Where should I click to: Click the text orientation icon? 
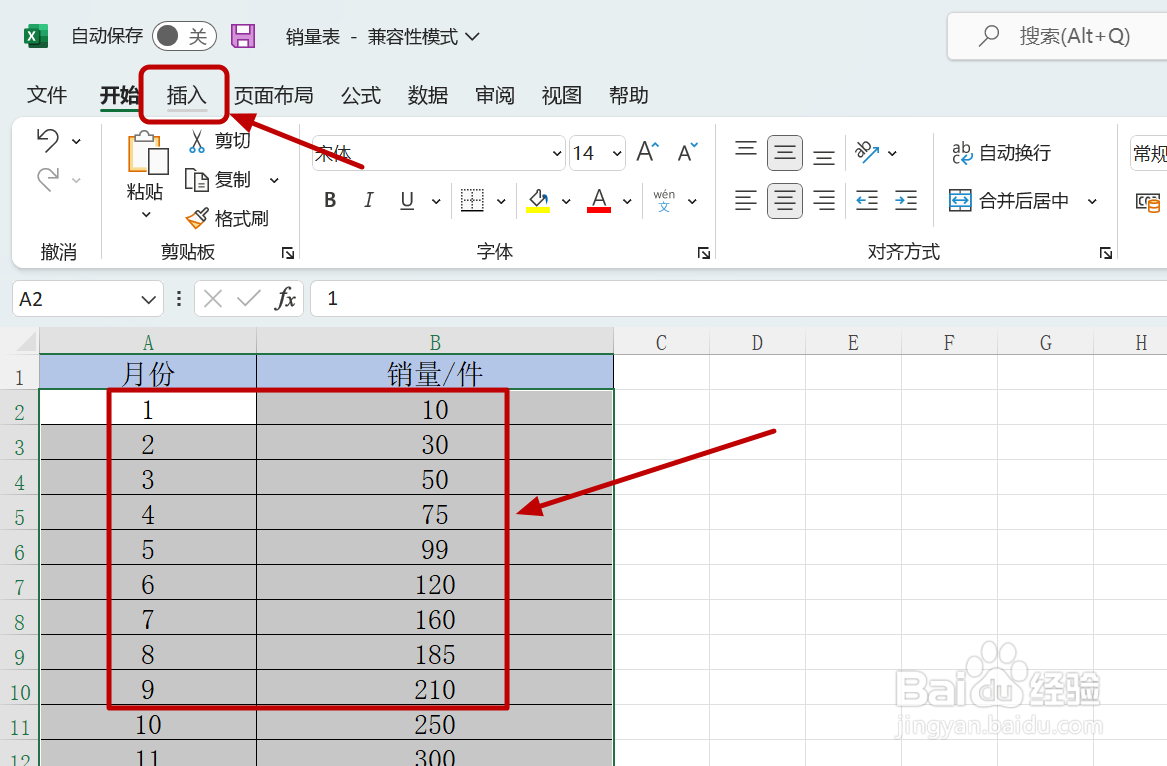point(867,153)
